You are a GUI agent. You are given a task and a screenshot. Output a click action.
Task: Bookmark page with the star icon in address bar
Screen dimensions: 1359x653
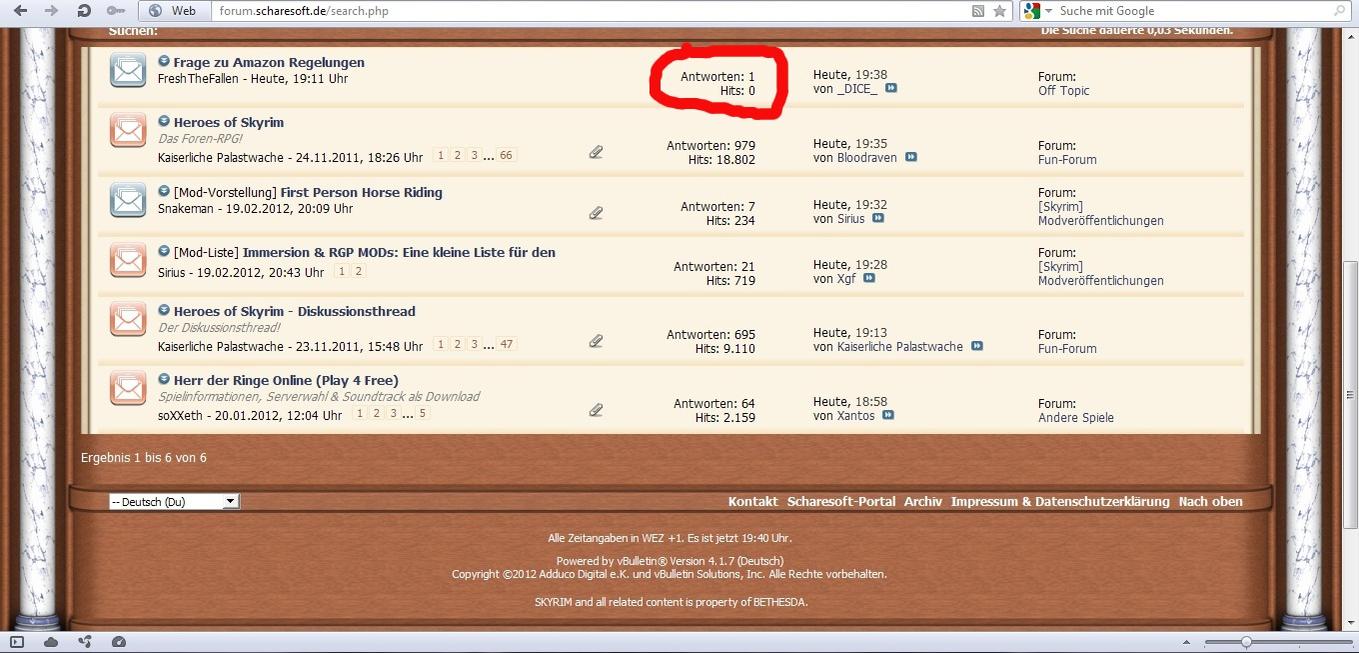coord(999,11)
